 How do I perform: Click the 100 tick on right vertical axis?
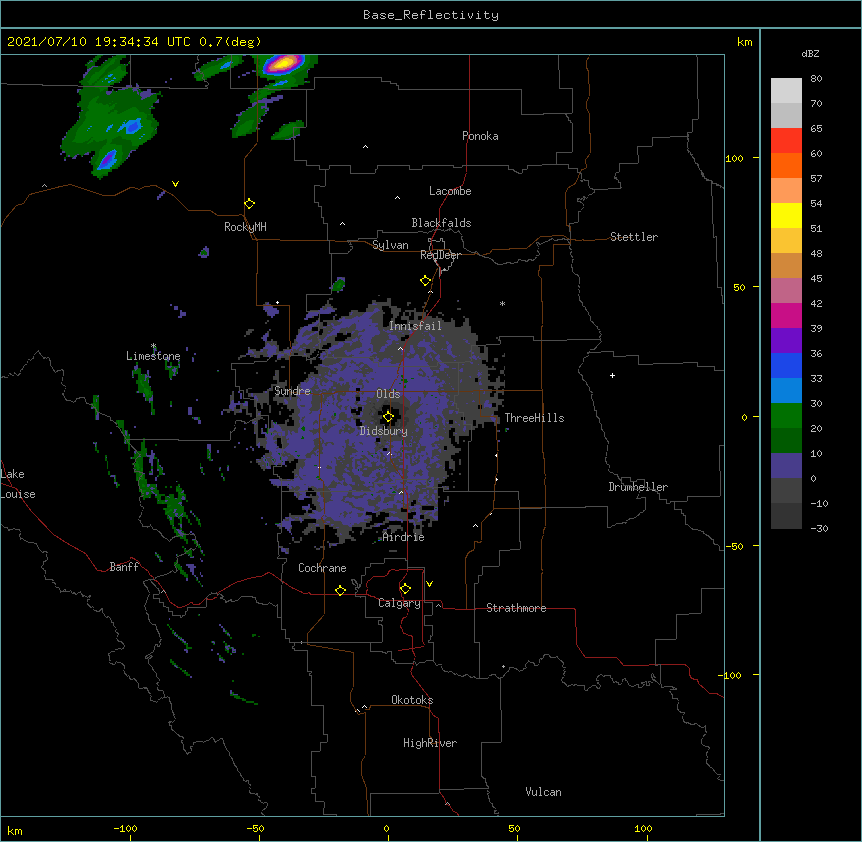coord(734,158)
